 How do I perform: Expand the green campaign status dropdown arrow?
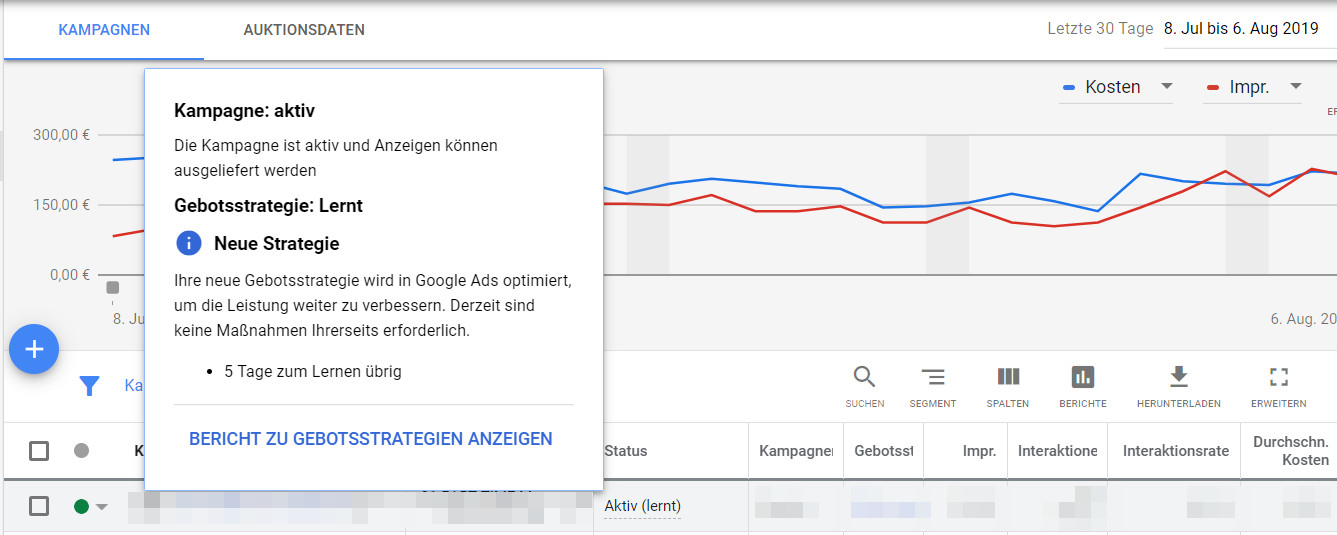point(101,507)
